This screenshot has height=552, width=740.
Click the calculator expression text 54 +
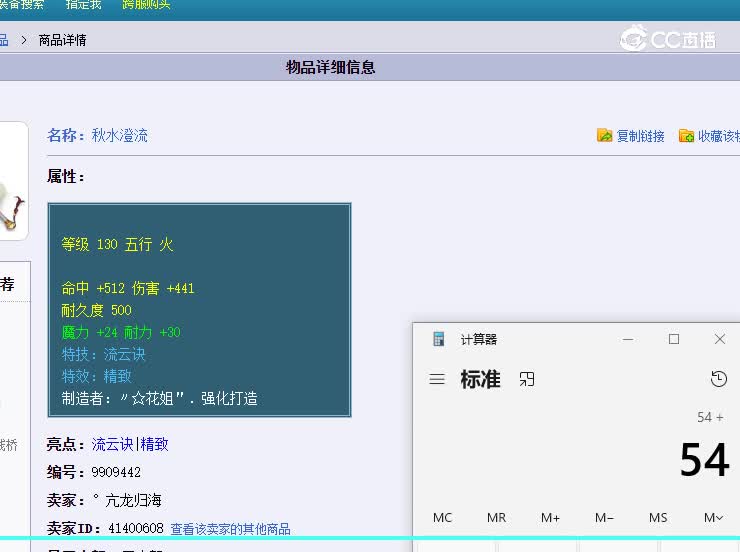coord(710,417)
